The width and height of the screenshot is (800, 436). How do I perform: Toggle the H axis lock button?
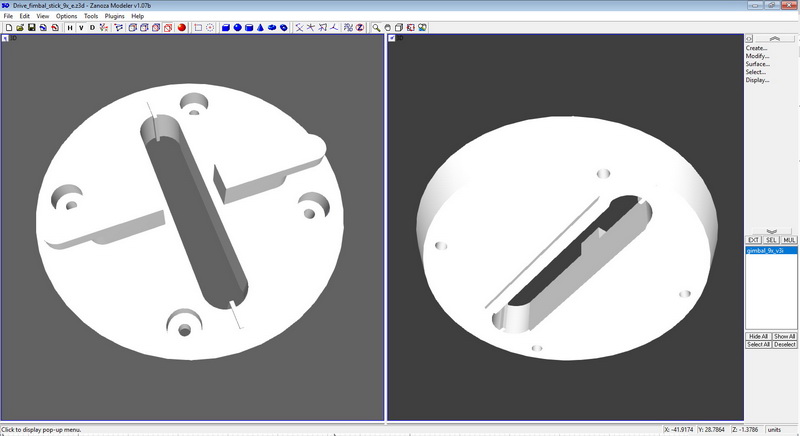[x=69, y=27]
